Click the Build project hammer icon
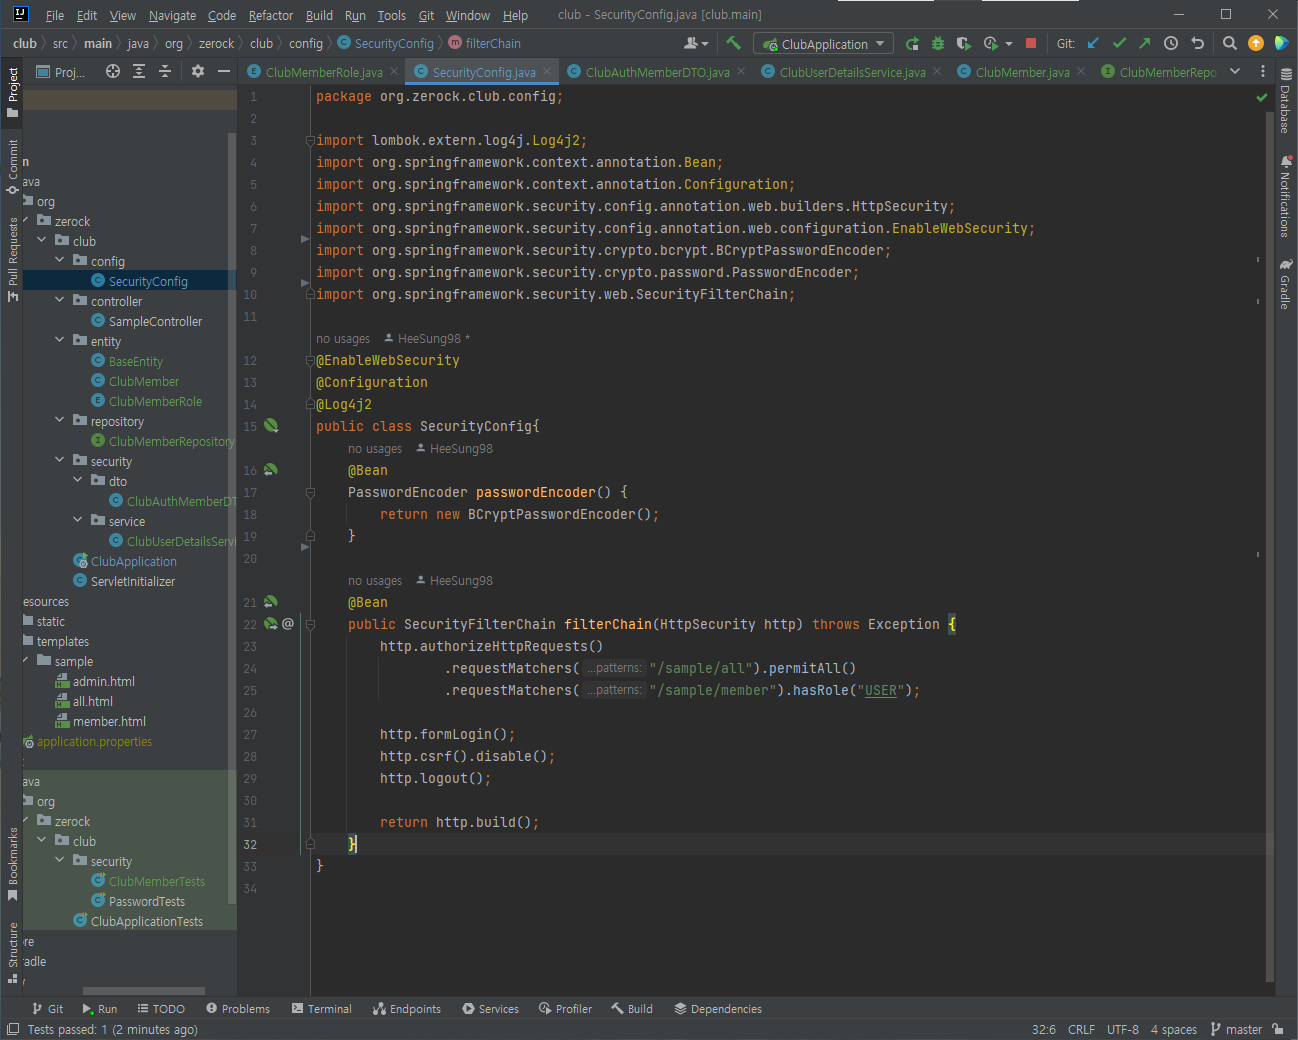This screenshot has width=1298, height=1040. tap(733, 43)
